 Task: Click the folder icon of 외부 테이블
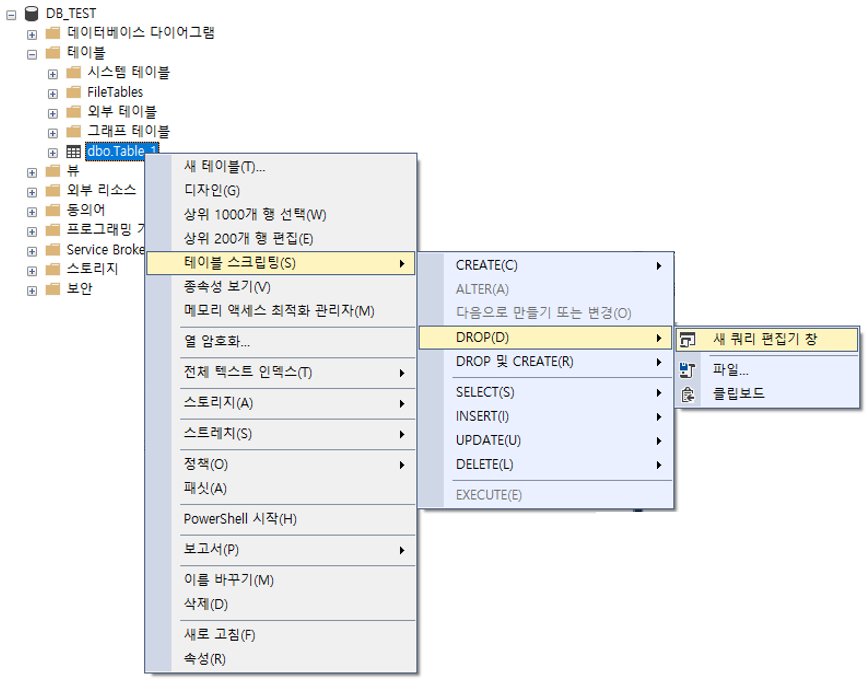73,112
